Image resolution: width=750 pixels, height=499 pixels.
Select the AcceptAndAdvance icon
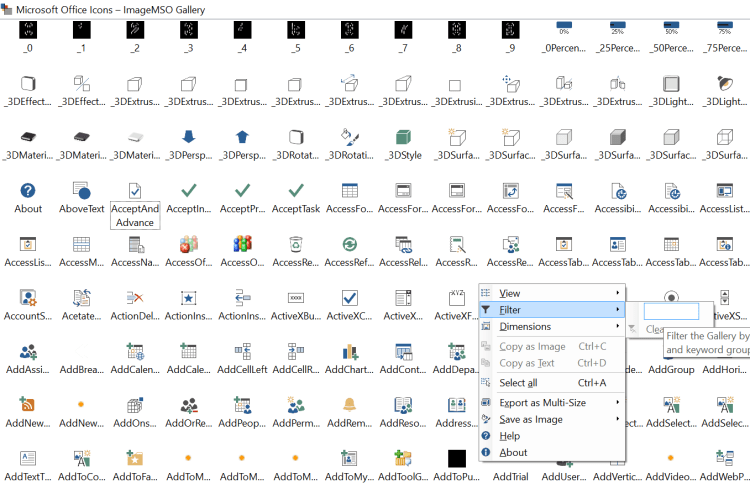coord(135,191)
